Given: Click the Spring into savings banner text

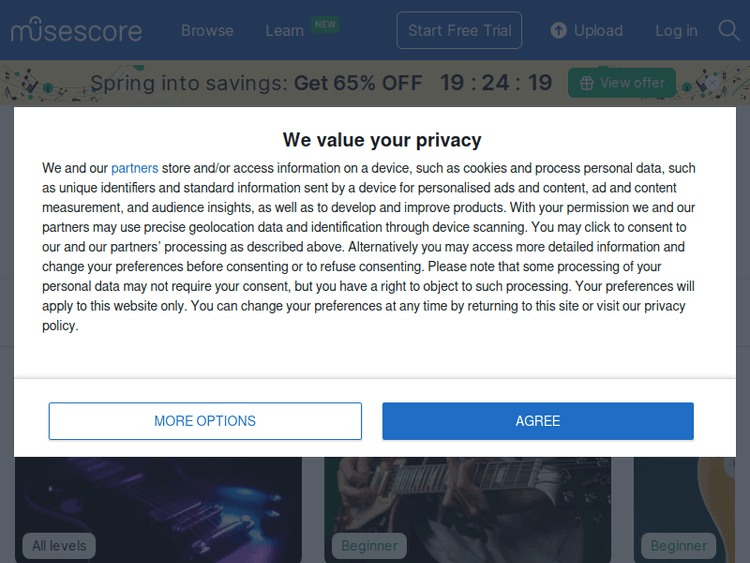Looking at the screenshot, I should (255, 83).
